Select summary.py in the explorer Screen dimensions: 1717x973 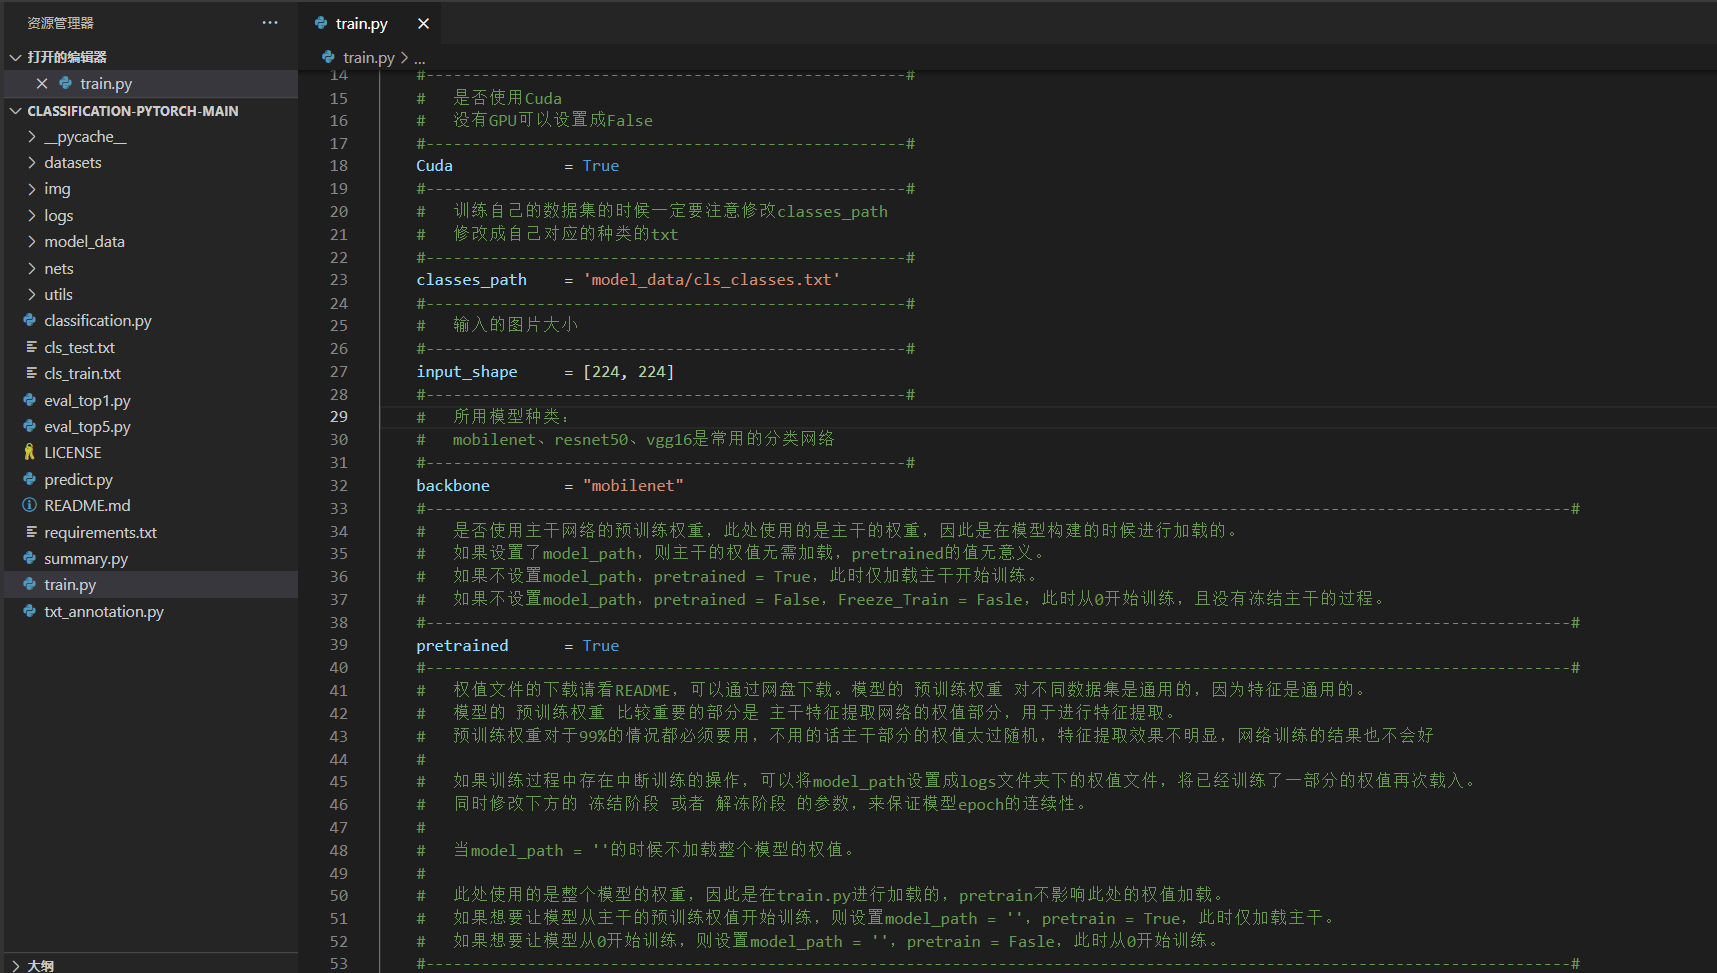86,558
